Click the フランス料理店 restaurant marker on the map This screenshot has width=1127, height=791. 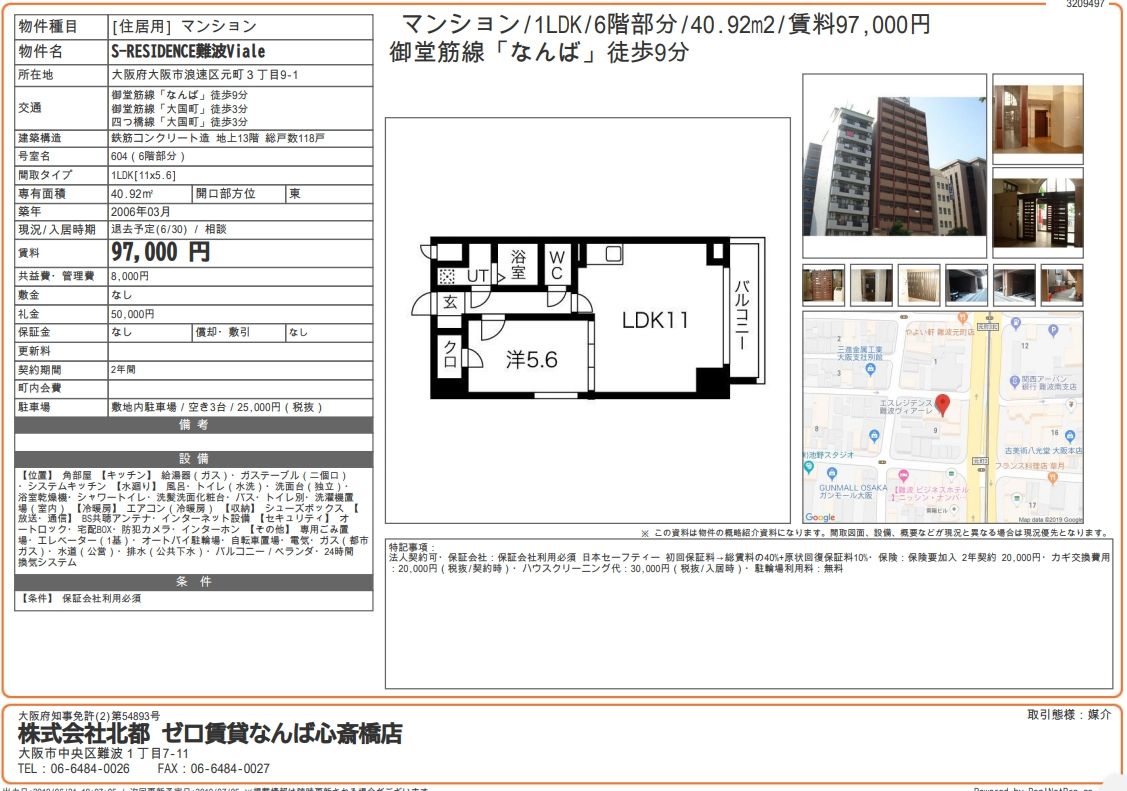[1052, 477]
